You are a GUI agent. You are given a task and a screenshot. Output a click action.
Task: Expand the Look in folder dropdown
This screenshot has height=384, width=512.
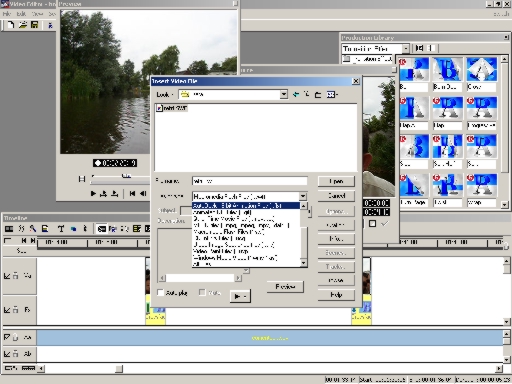tap(284, 94)
